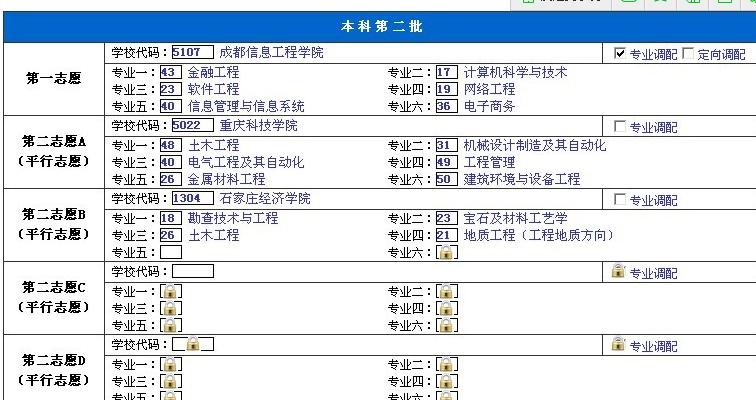Enable 定向调配 checkbox for 第一志愿

point(688,54)
